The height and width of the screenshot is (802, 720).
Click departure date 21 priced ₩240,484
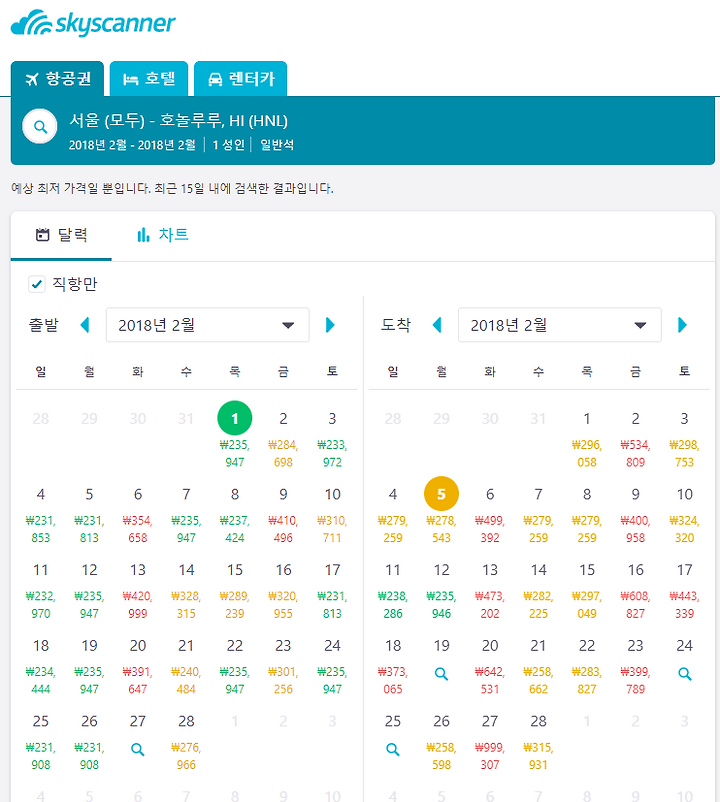[186, 667]
